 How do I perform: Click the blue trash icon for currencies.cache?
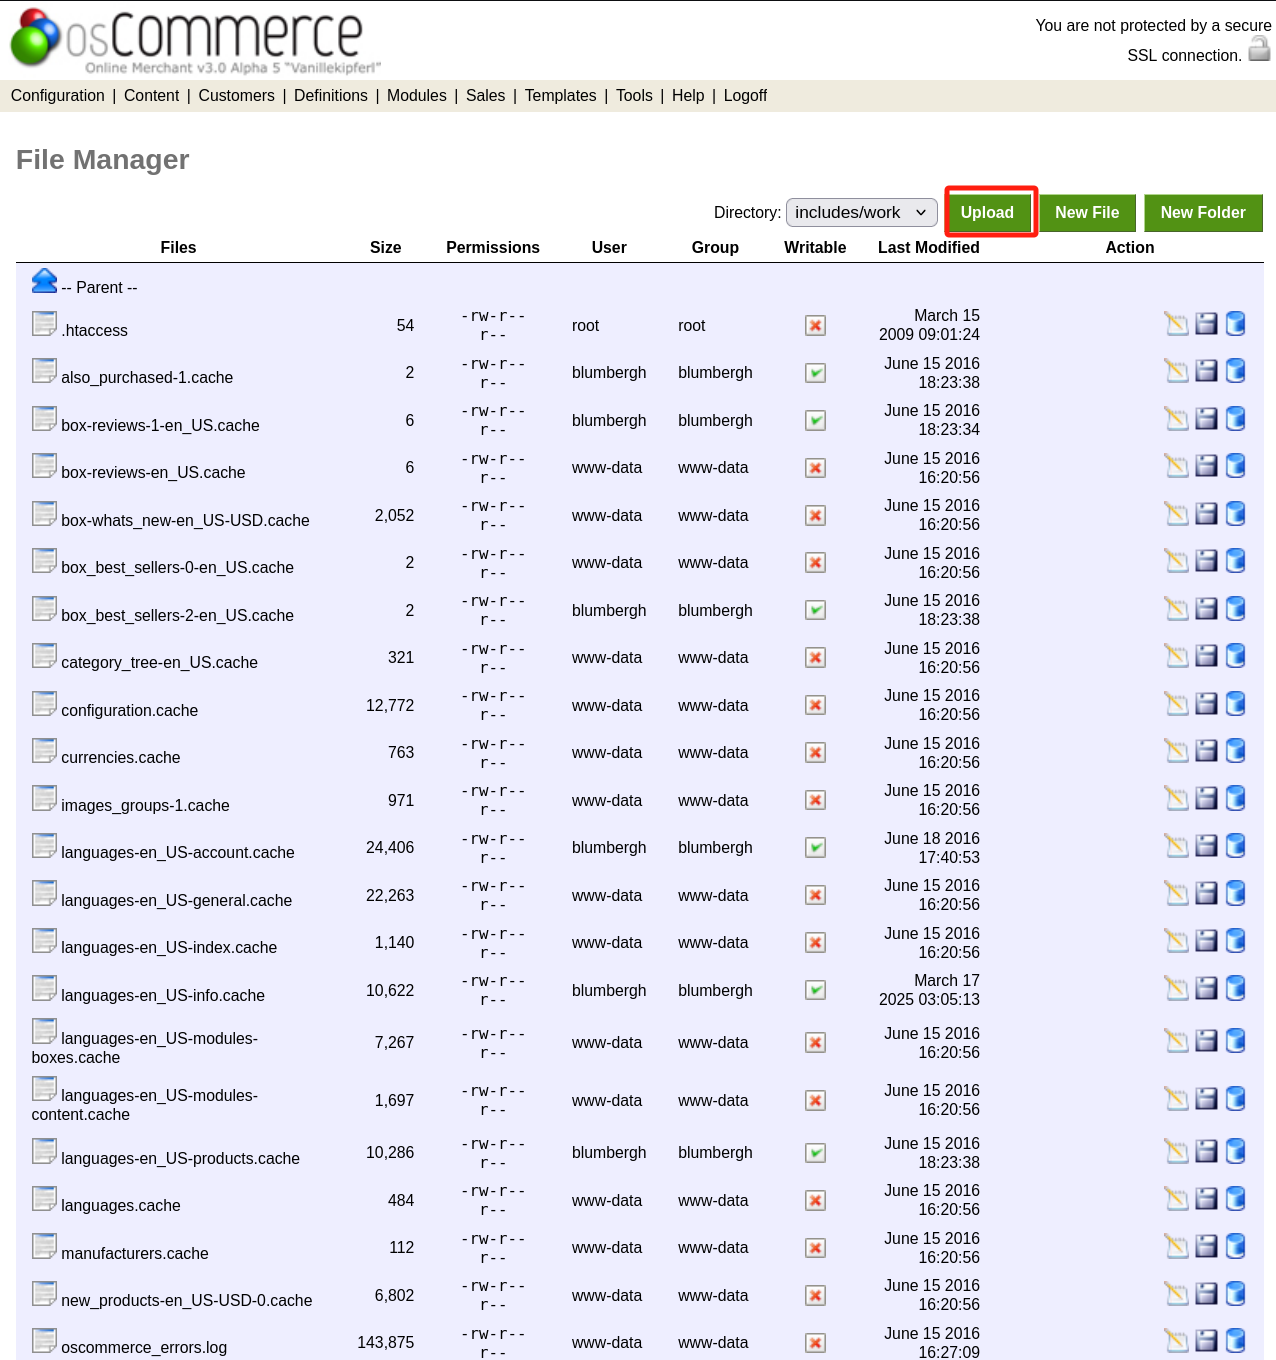[x=1236, y=751]
